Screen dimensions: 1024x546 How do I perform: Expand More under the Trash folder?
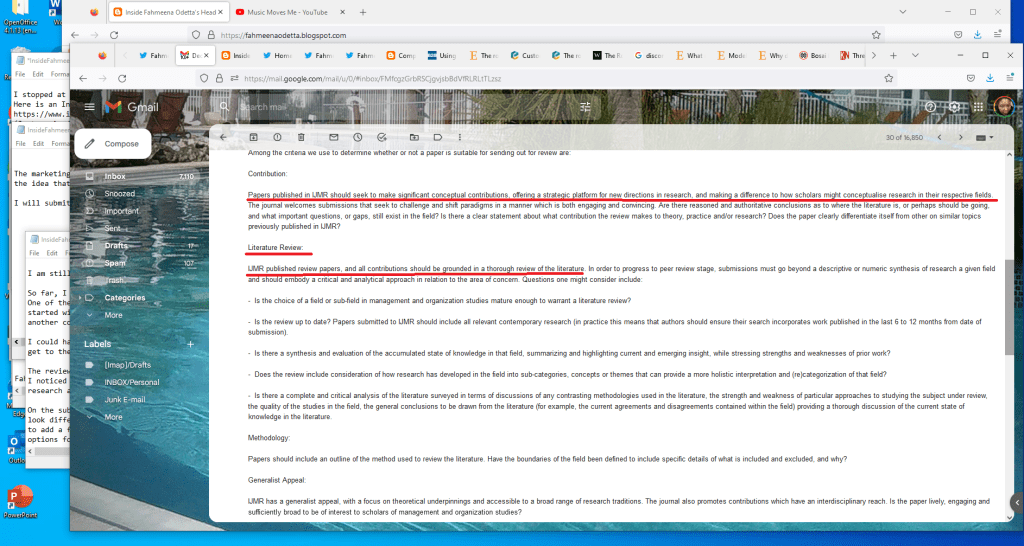click(x=114, y=314)
